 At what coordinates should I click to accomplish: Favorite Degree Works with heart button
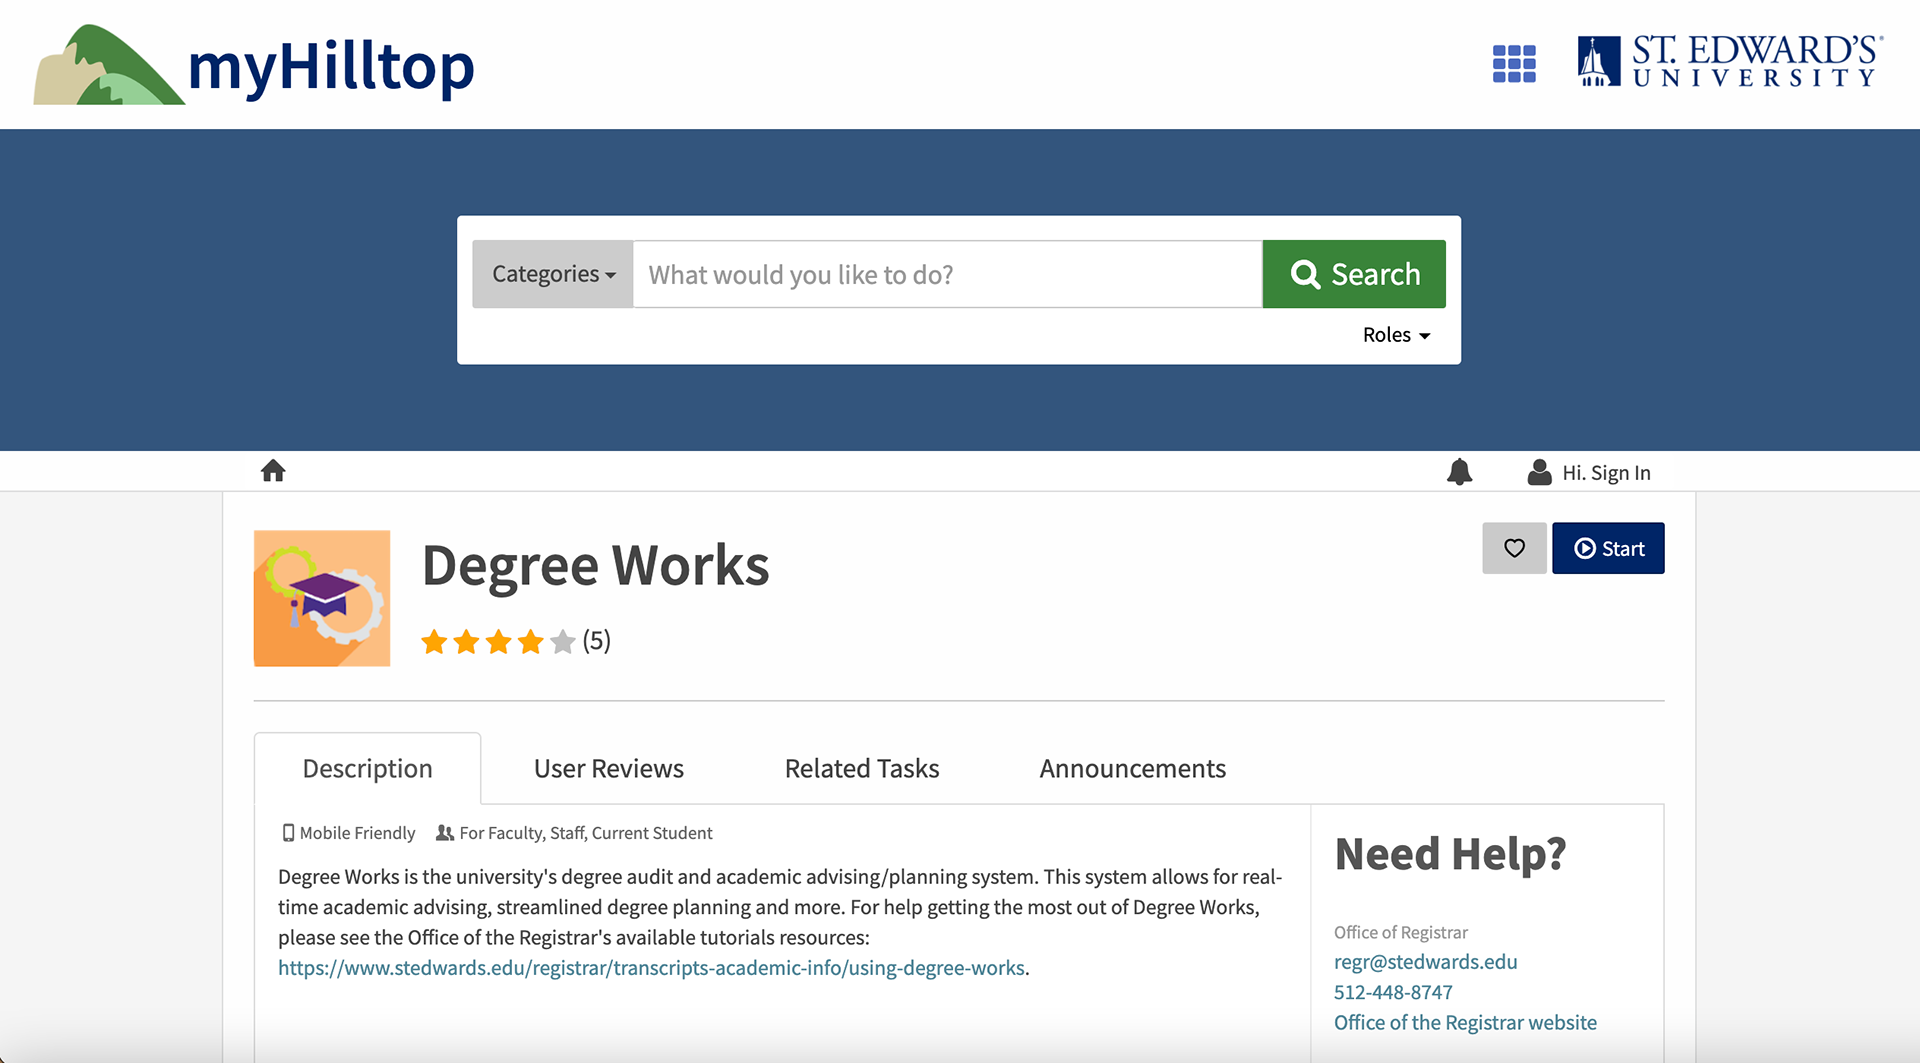pyautogui.click(x=1514, y=548)
